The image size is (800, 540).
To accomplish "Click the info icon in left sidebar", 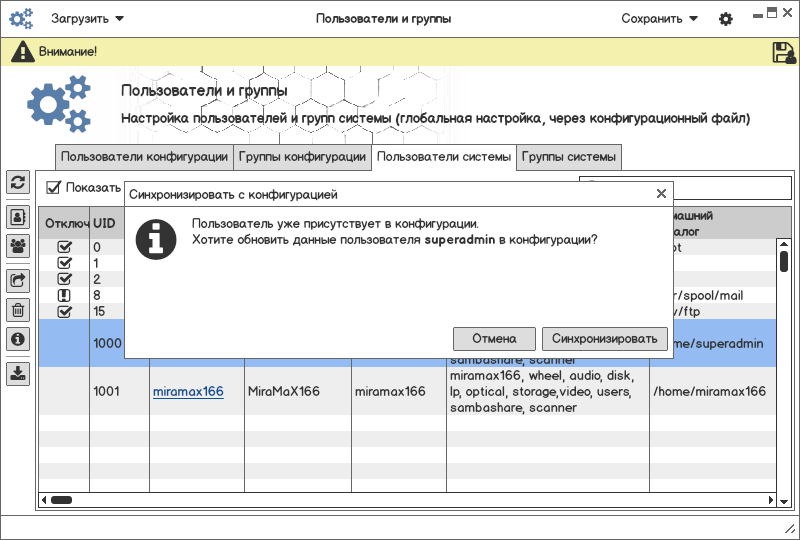I will tap(18, 339).
